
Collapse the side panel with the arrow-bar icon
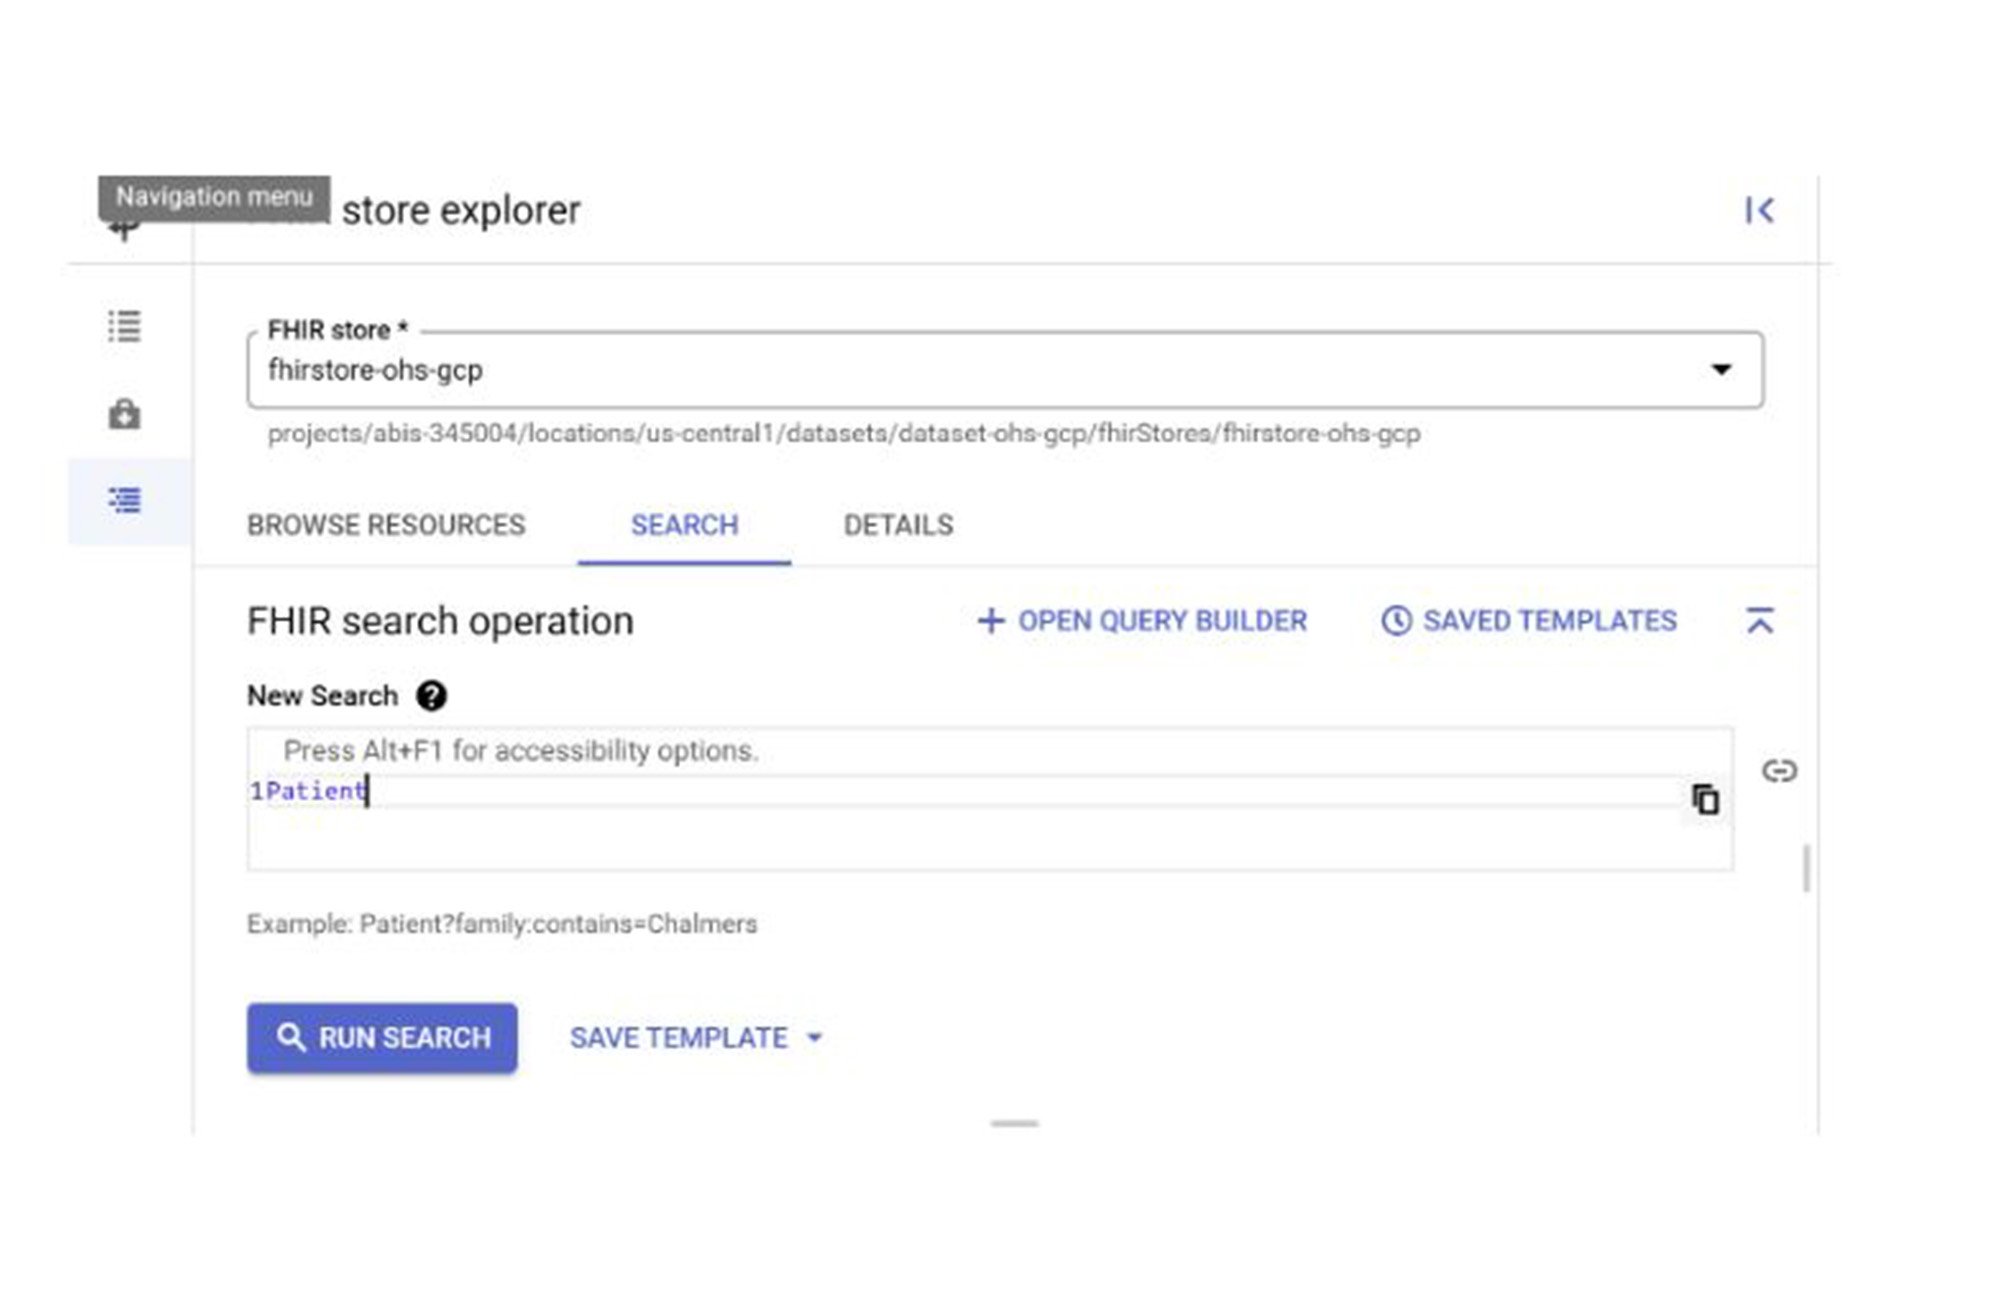(1759, 210)
